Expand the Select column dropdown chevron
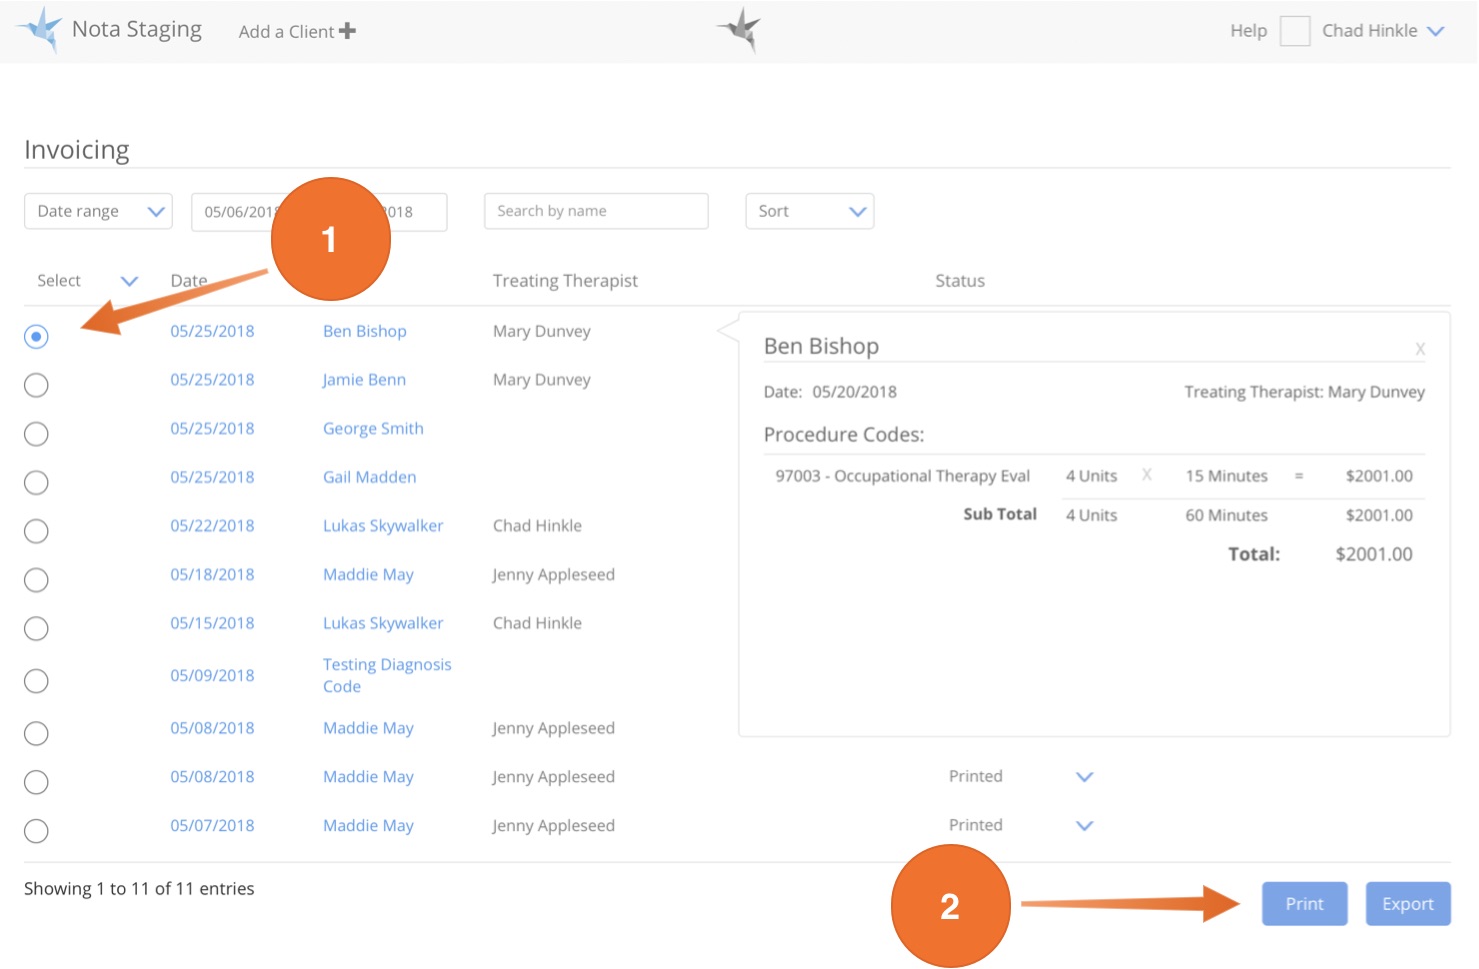Viewport: 1479px width, 969px height. click(x=129, y=281)
